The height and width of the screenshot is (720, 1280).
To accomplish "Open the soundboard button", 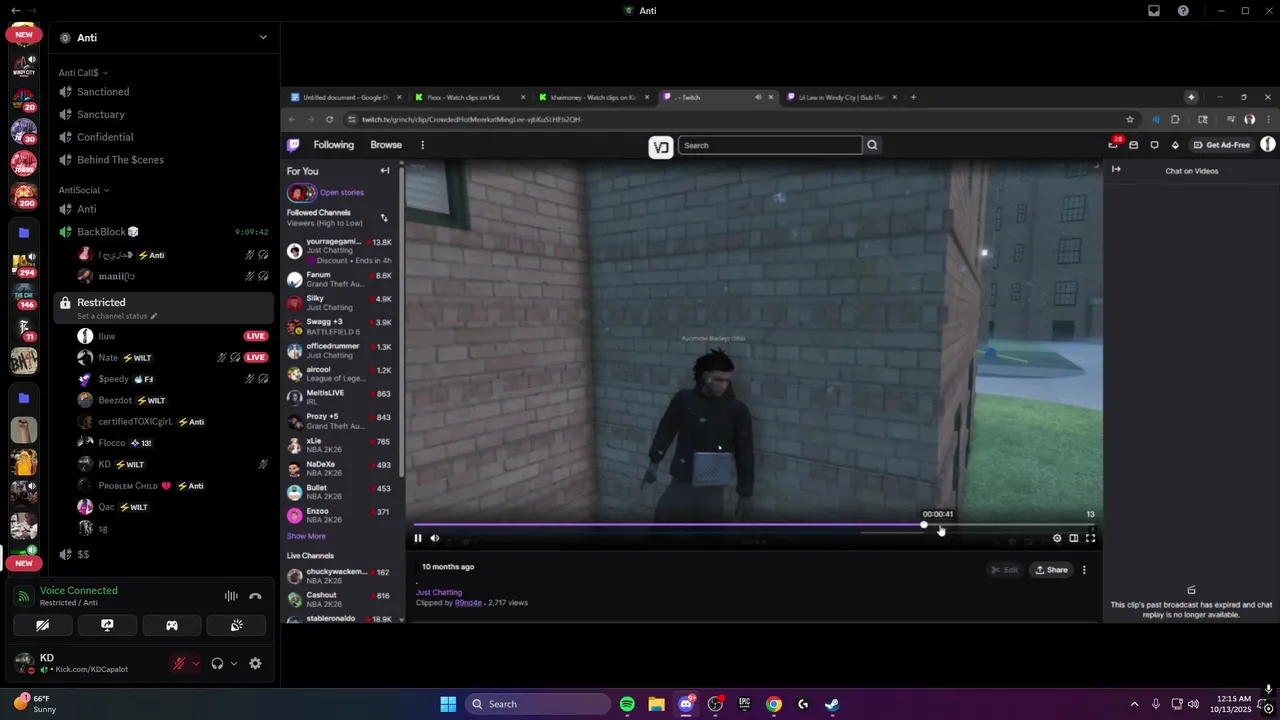I will tap(236, 625).
